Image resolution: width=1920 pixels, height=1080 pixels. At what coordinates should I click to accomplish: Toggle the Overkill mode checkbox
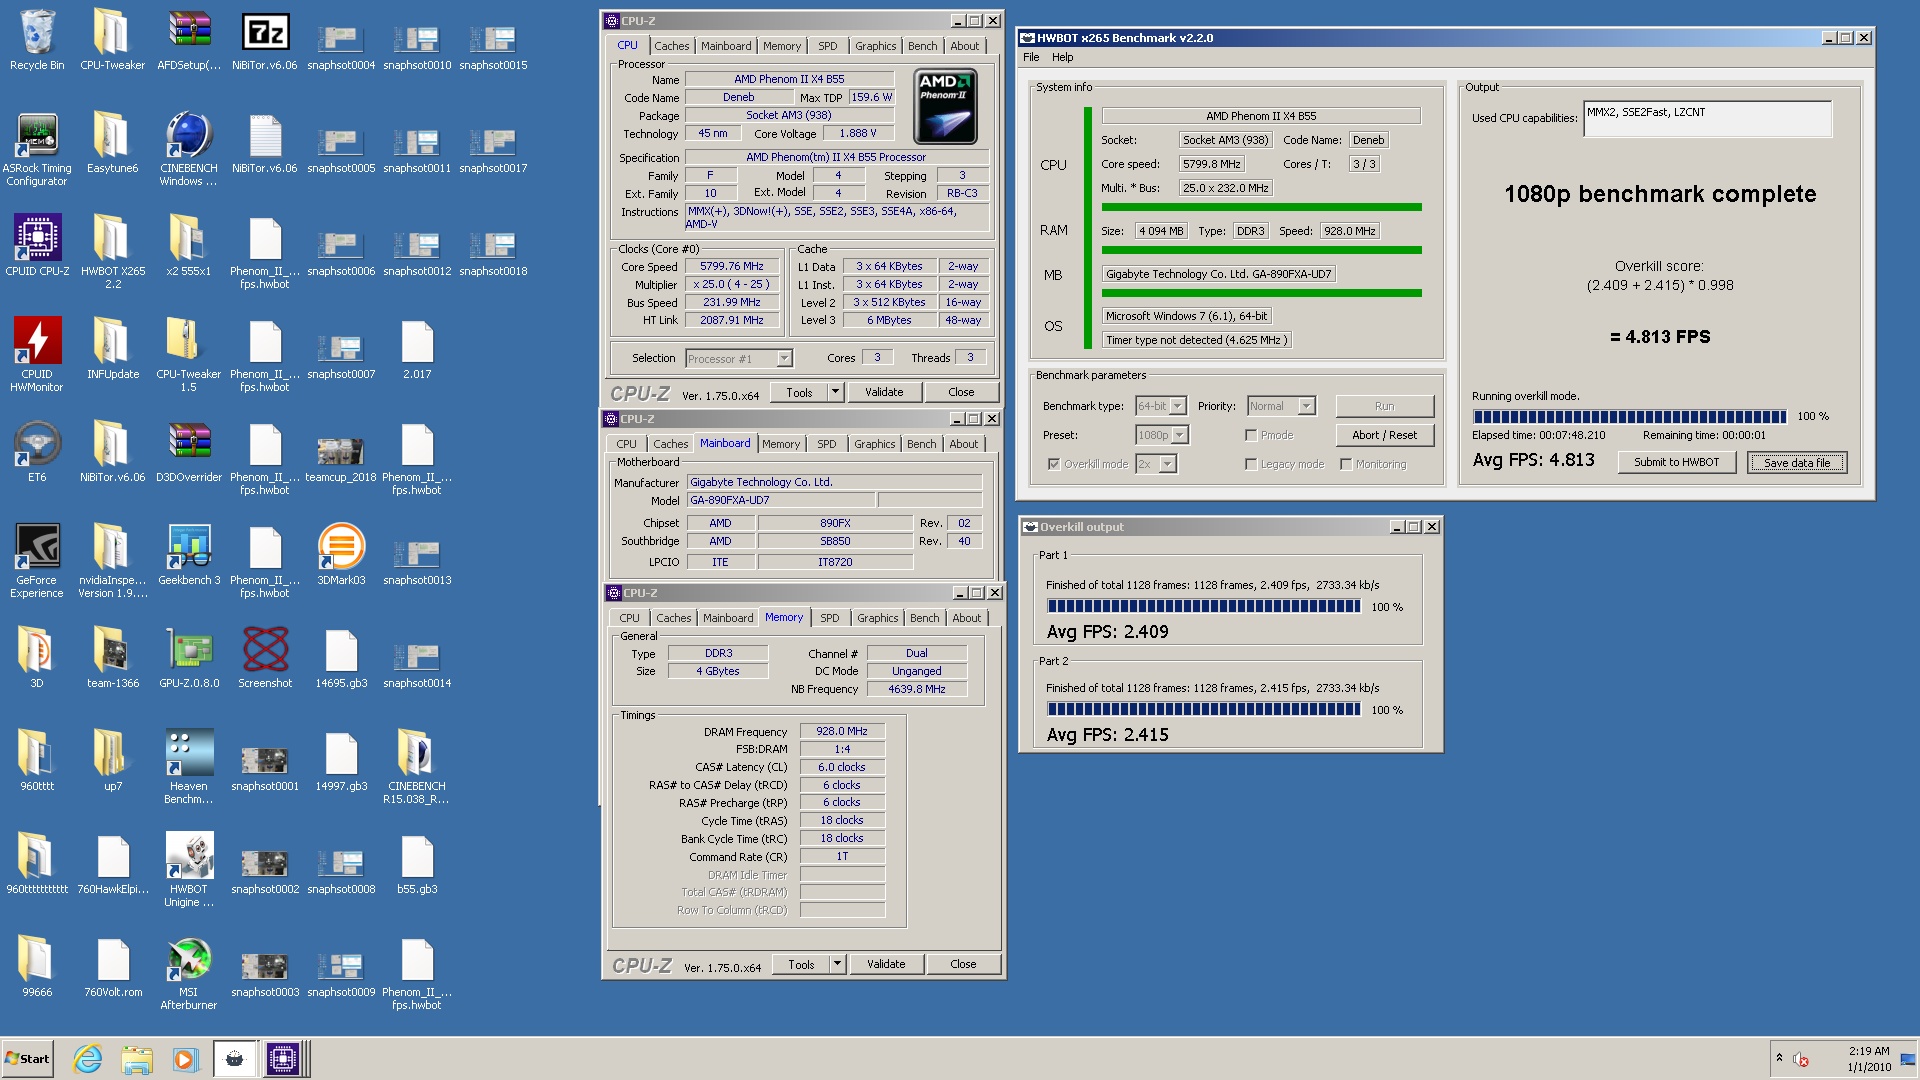point(1054,464)
